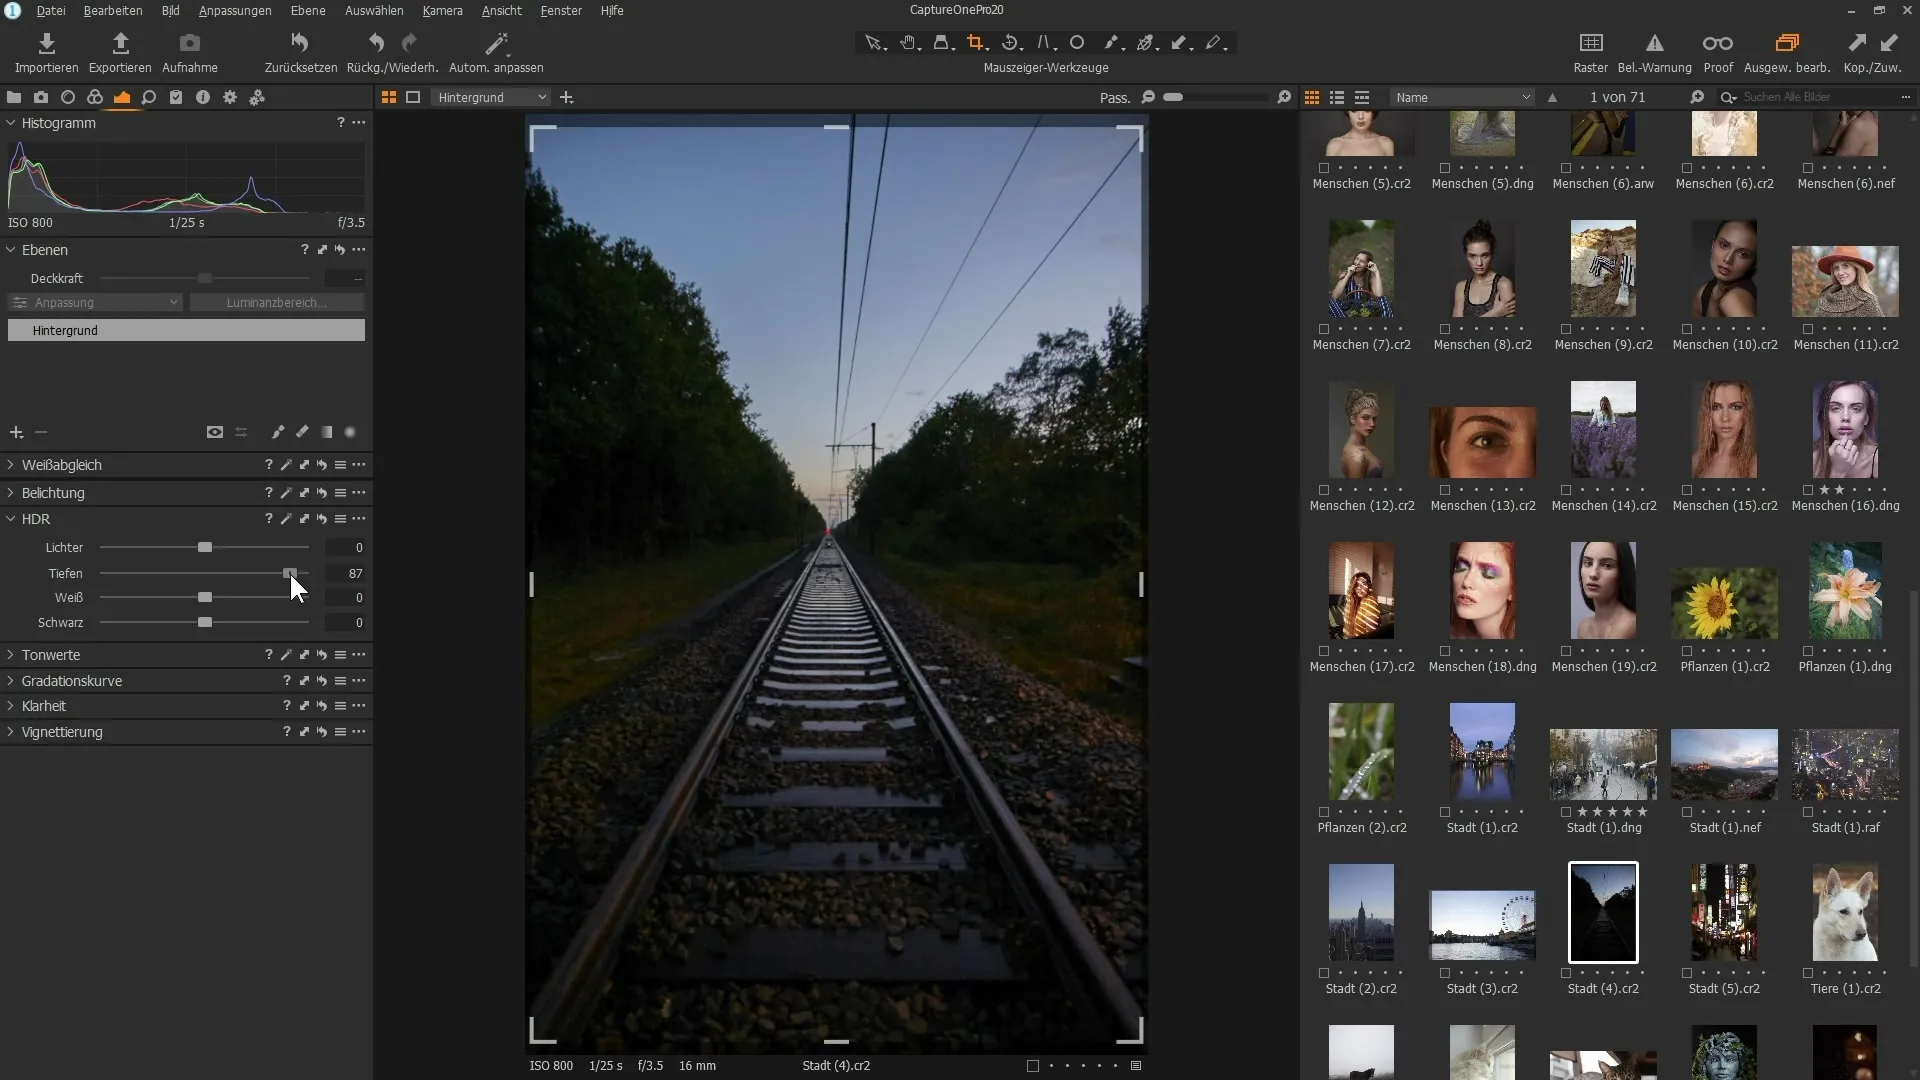The image size is (1920, 1080).
Task: Click the Exportieren toolbar icon
Action: click(x=120, y=43)
